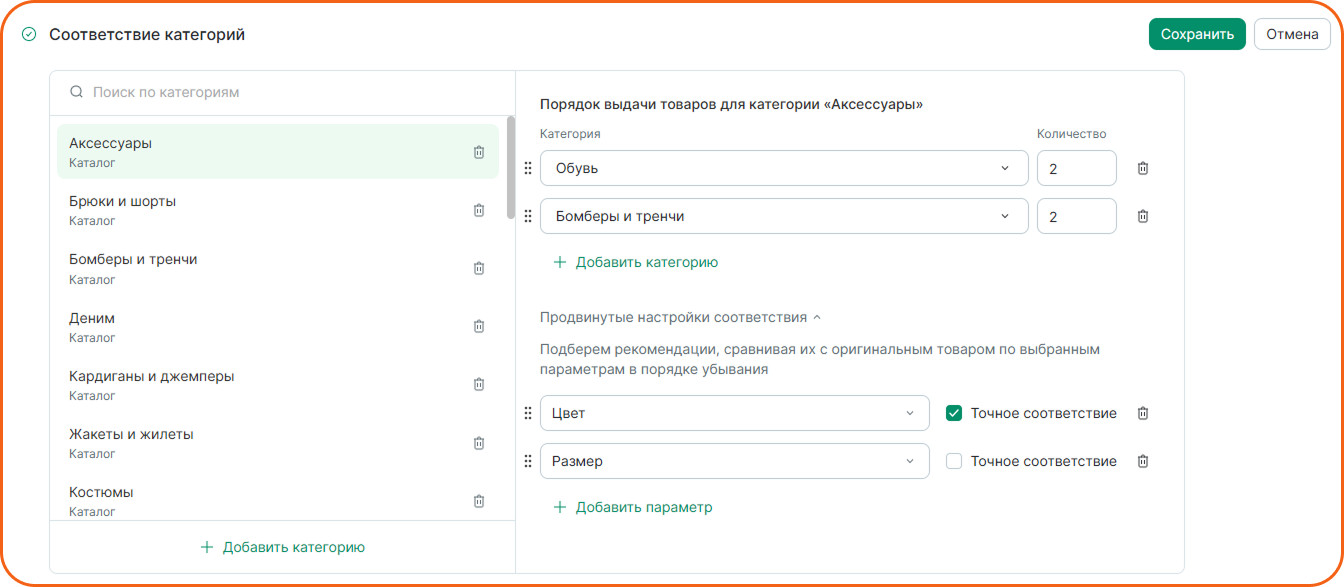Open the Цвет parameter dropdown
This screenshot has width=1344, height=587.
coord(735,413)
